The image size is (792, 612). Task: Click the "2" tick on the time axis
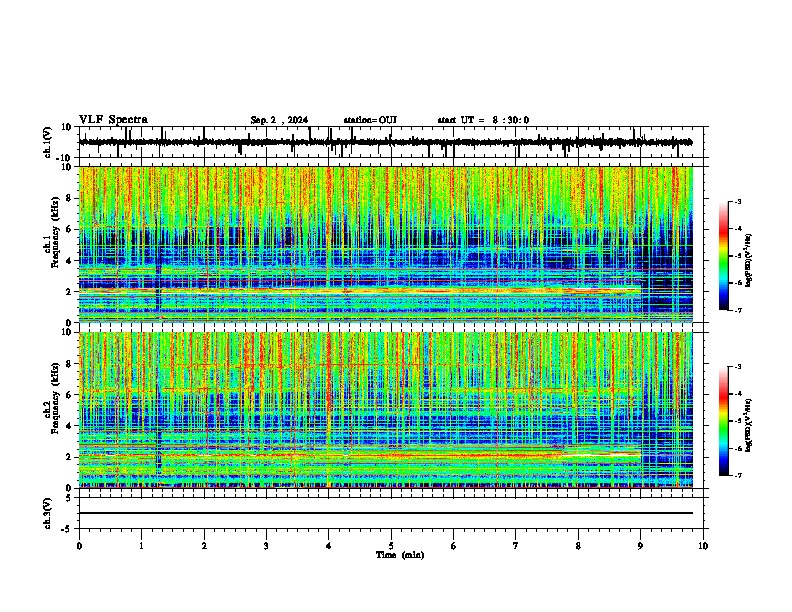204,546
